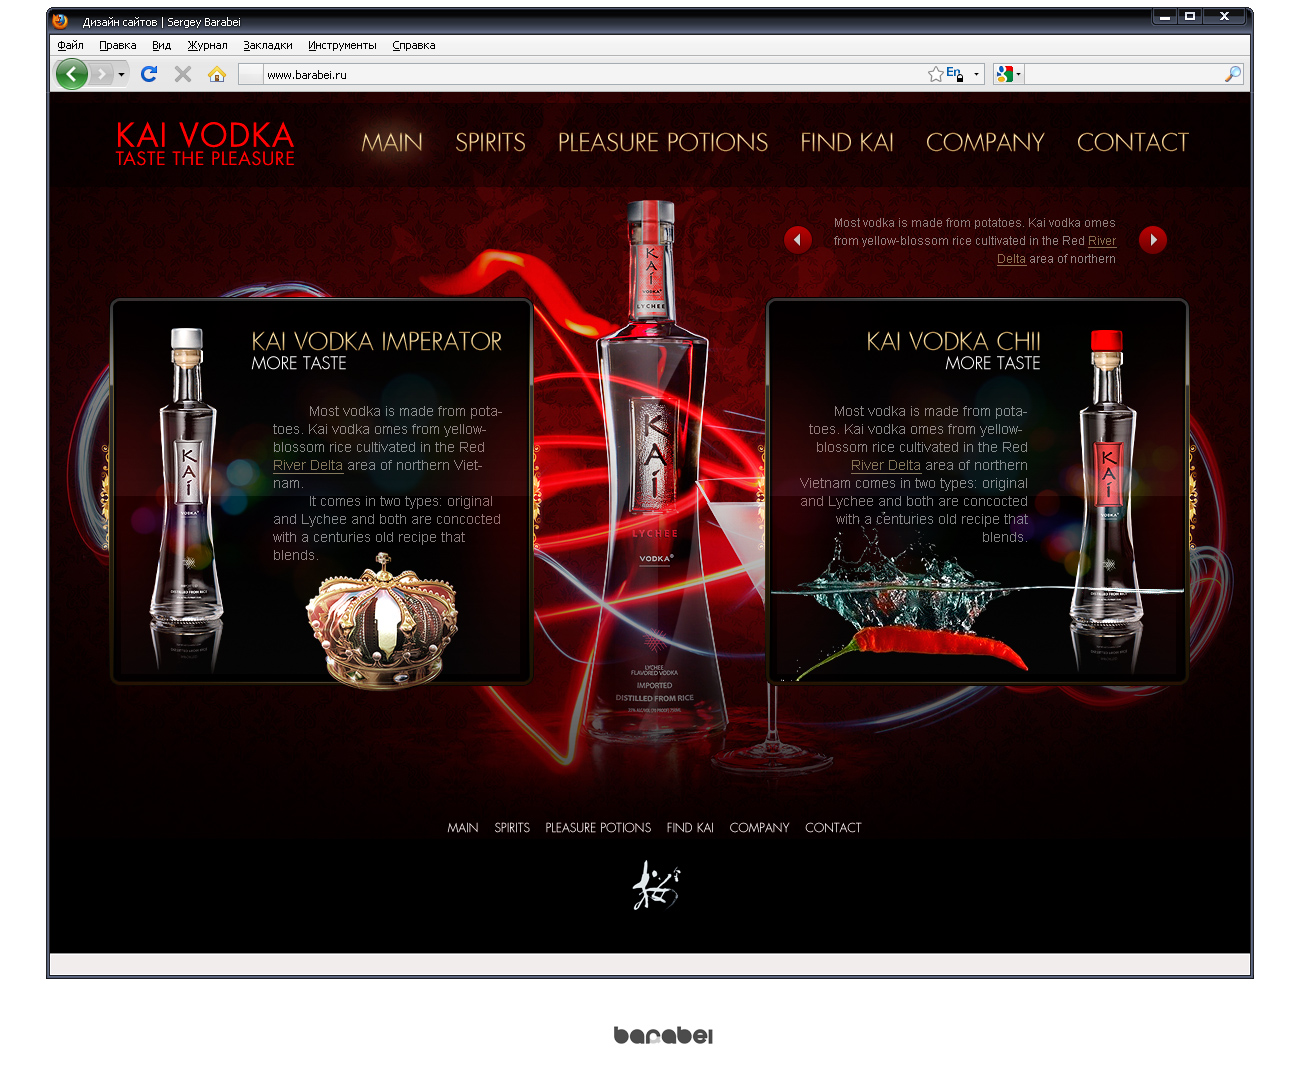Click the KAI VODKA IMPERATOR heading

tap(377, 341)
